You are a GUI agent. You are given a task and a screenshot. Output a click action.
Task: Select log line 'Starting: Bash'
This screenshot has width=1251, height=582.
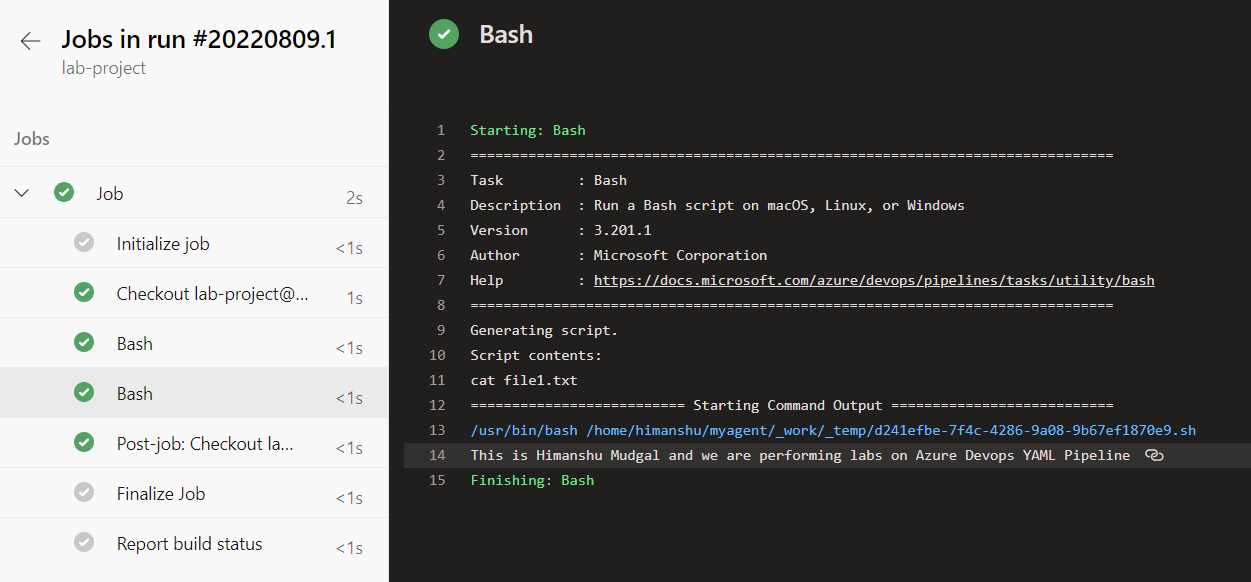(528, 130)
